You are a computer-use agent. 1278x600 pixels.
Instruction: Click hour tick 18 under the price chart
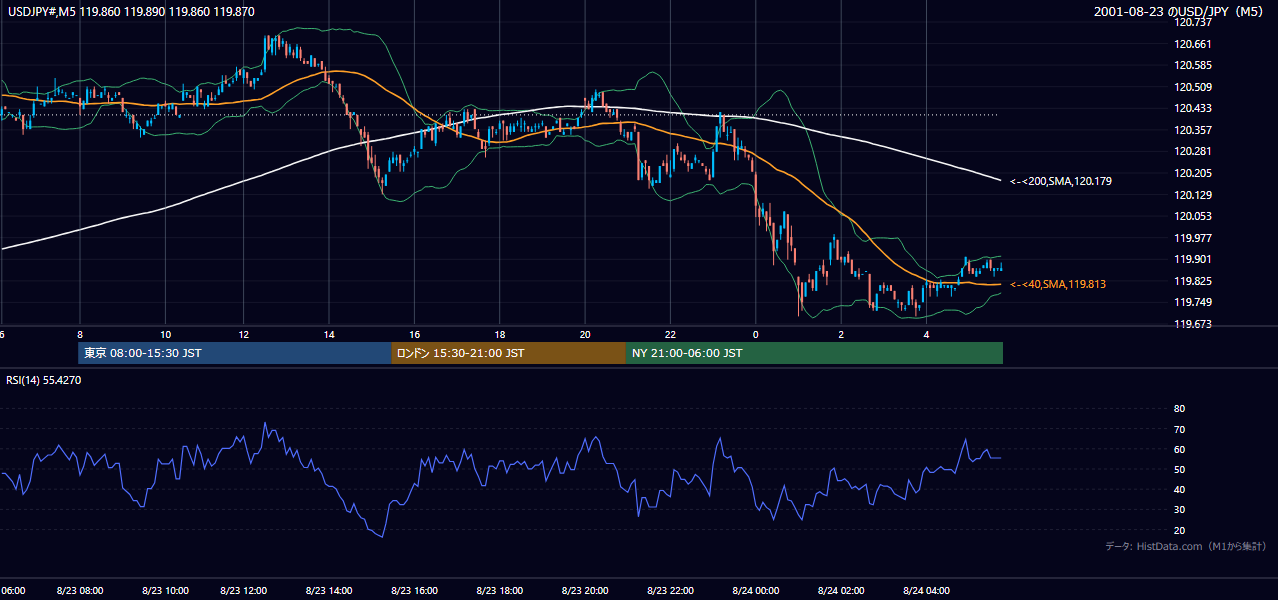(499, 335)
